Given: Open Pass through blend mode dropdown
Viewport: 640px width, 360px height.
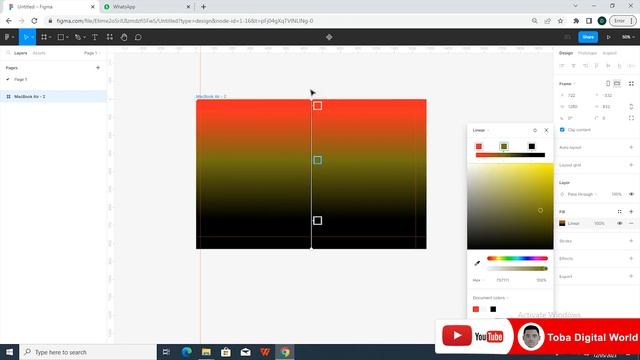Looking at the screenshot, I should 582,194.
